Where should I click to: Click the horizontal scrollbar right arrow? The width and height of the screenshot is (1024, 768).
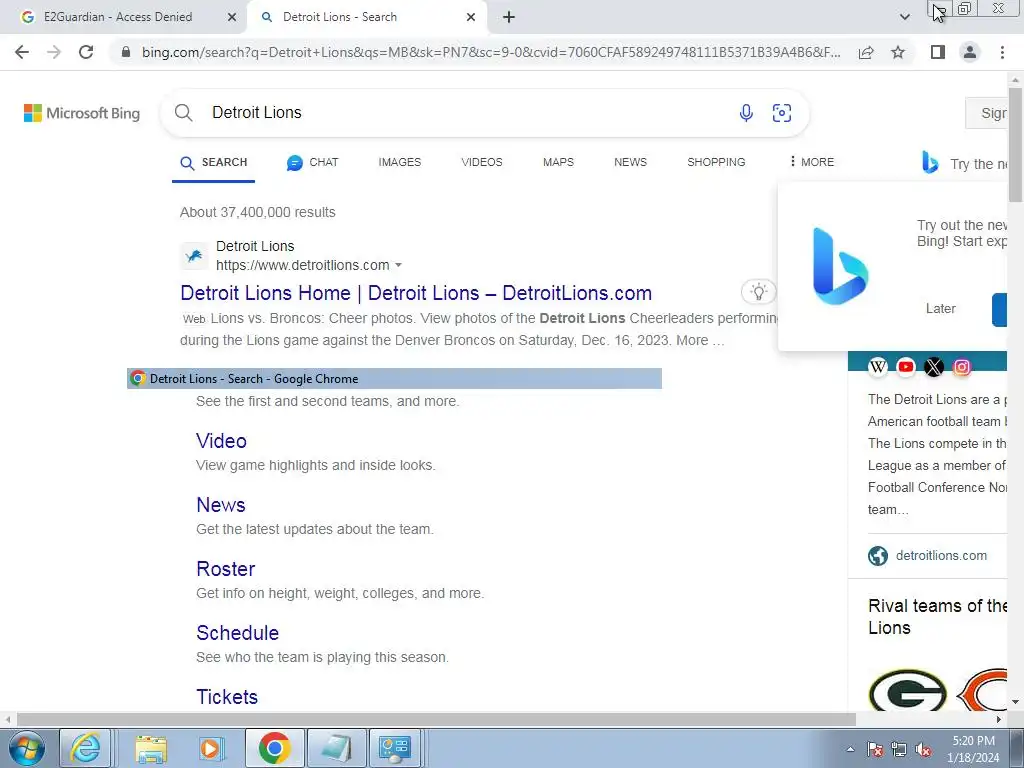pos(999,719)
